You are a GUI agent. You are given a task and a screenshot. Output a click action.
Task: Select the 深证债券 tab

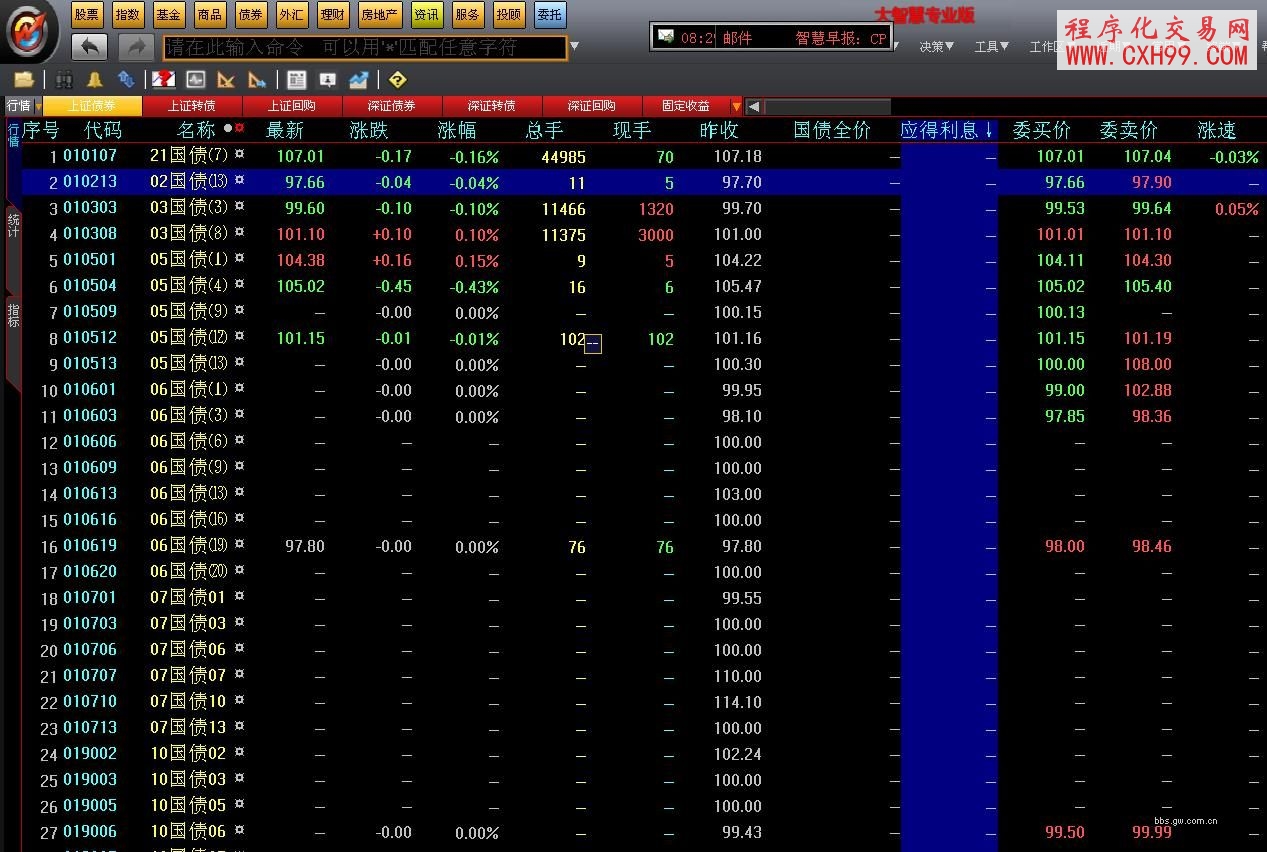pos(392,106)
